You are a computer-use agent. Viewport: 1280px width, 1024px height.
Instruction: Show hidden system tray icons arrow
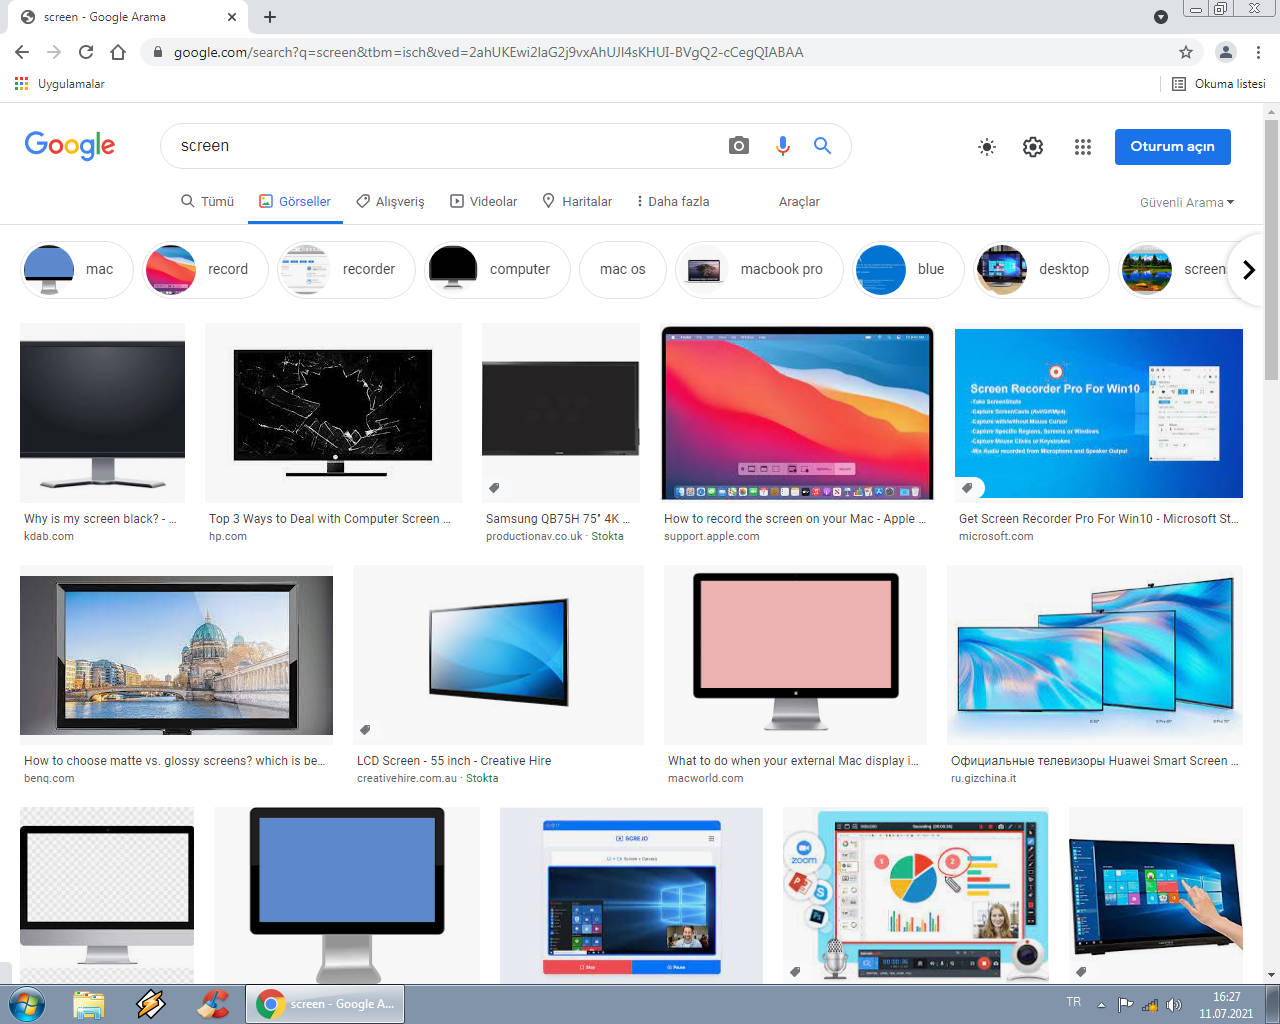tap(1101, 1005)
